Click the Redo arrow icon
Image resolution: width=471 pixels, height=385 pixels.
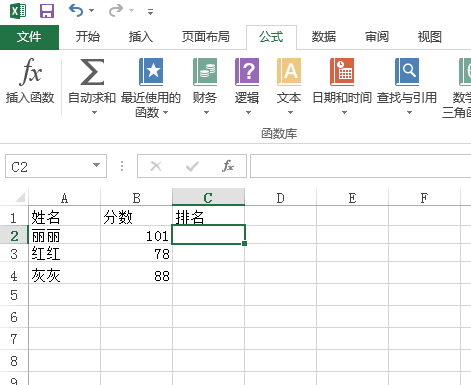pyautogui.click(x=116, y=11)
